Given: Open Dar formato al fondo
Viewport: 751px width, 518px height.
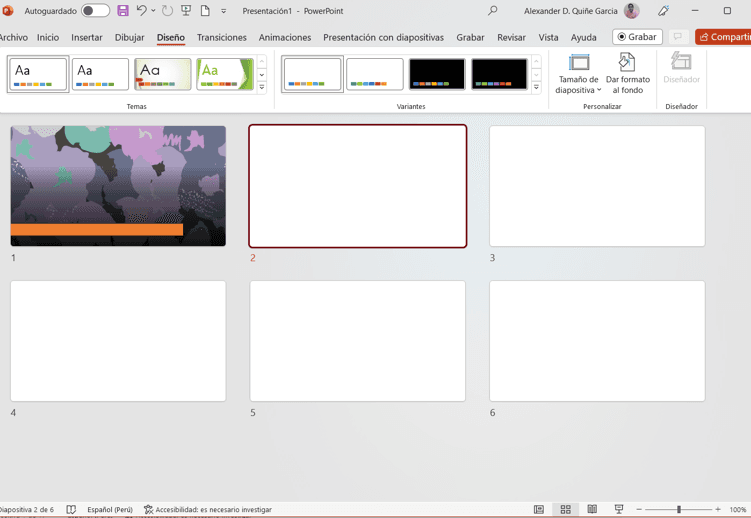Looking at the screenshot, I should click(x=627, y=74).
